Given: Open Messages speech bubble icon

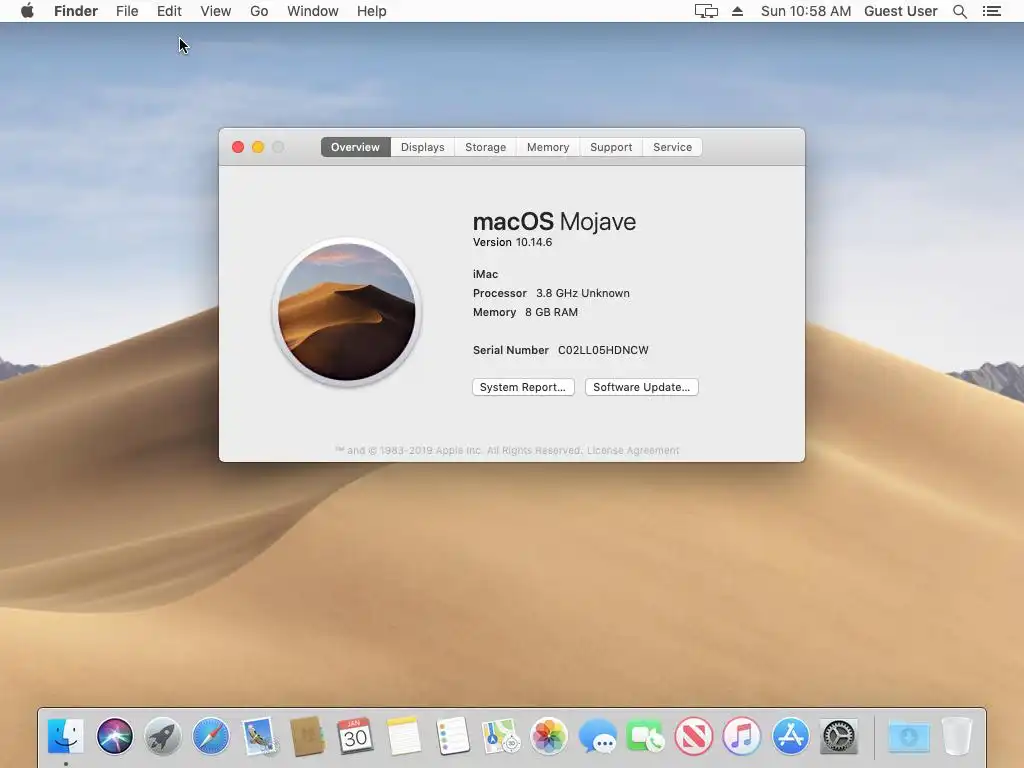Looking at the screenshot, I should 597,736.
